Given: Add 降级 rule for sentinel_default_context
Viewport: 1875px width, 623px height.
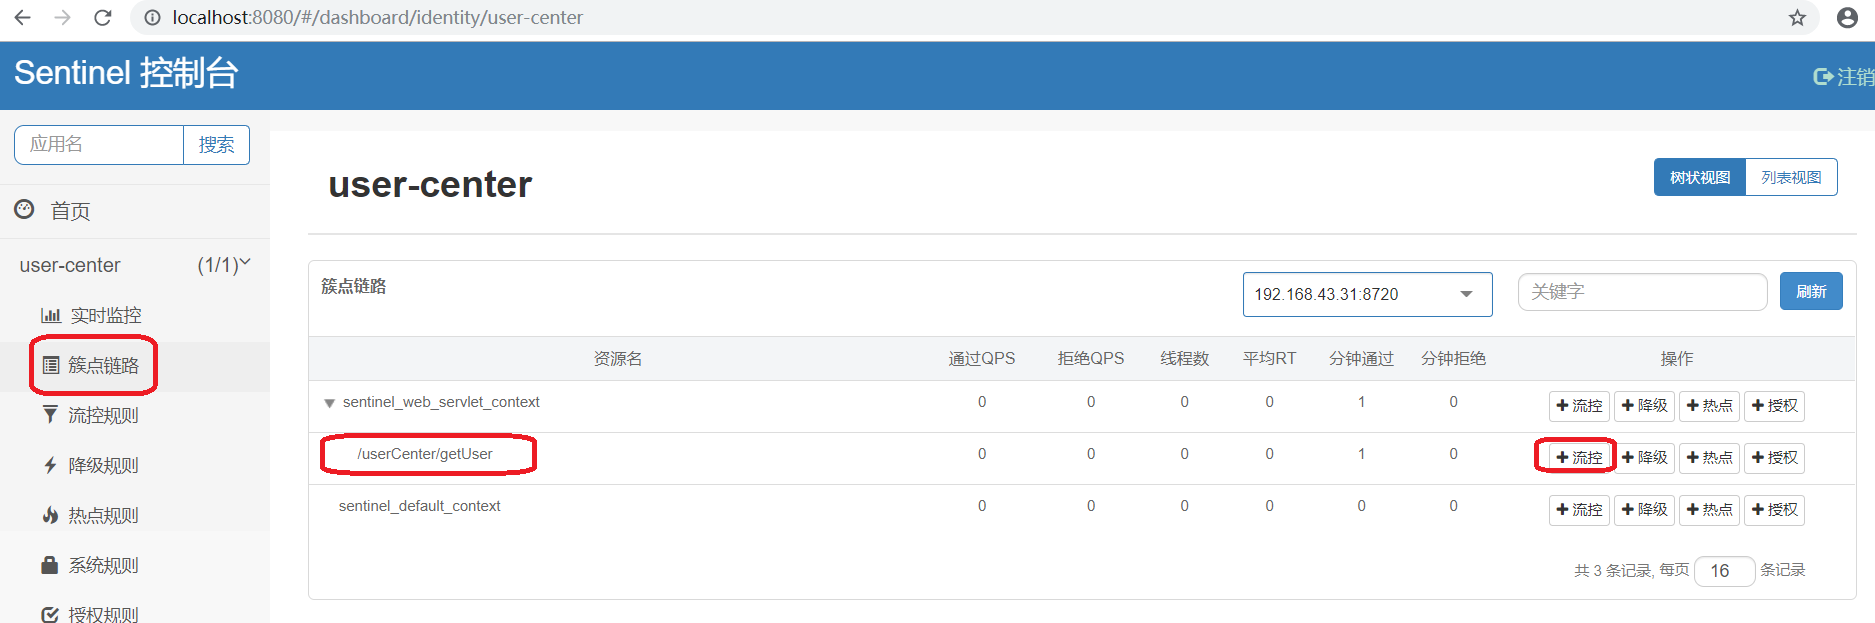Looking at the screenshot, I should pyautogui.click(x=1645, y=510).
